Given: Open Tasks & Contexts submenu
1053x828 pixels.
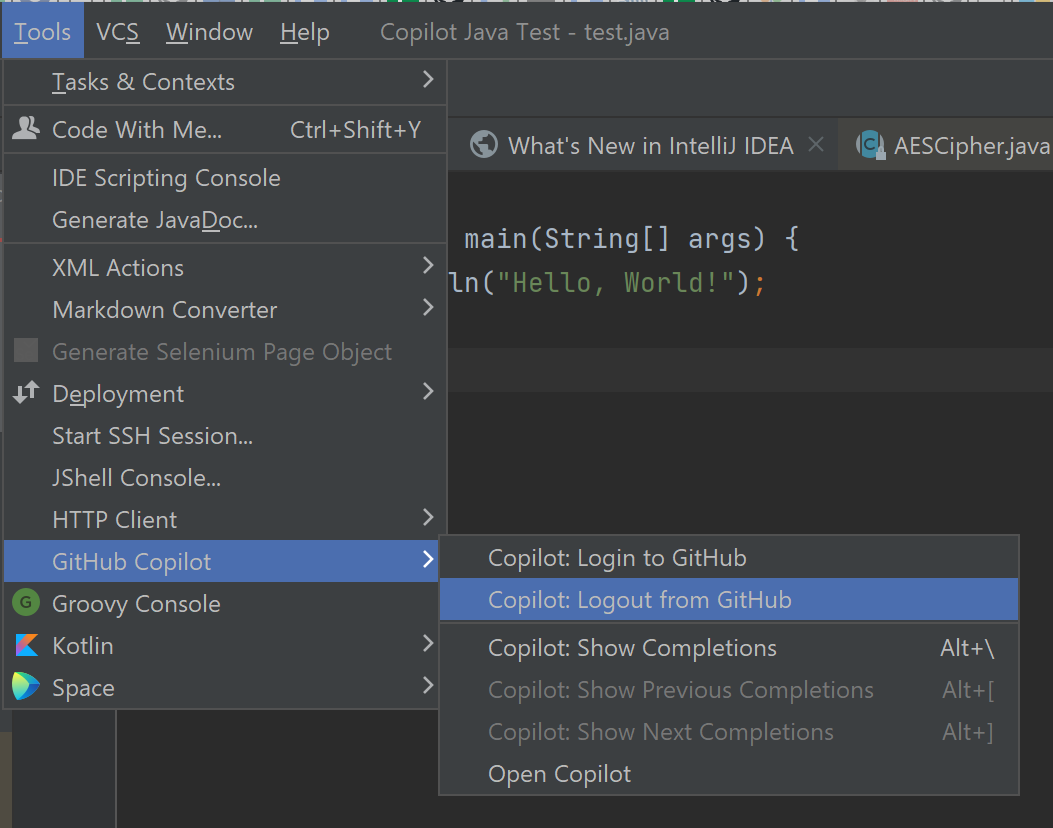Looking at the screenshot, I should coord(225,82).
